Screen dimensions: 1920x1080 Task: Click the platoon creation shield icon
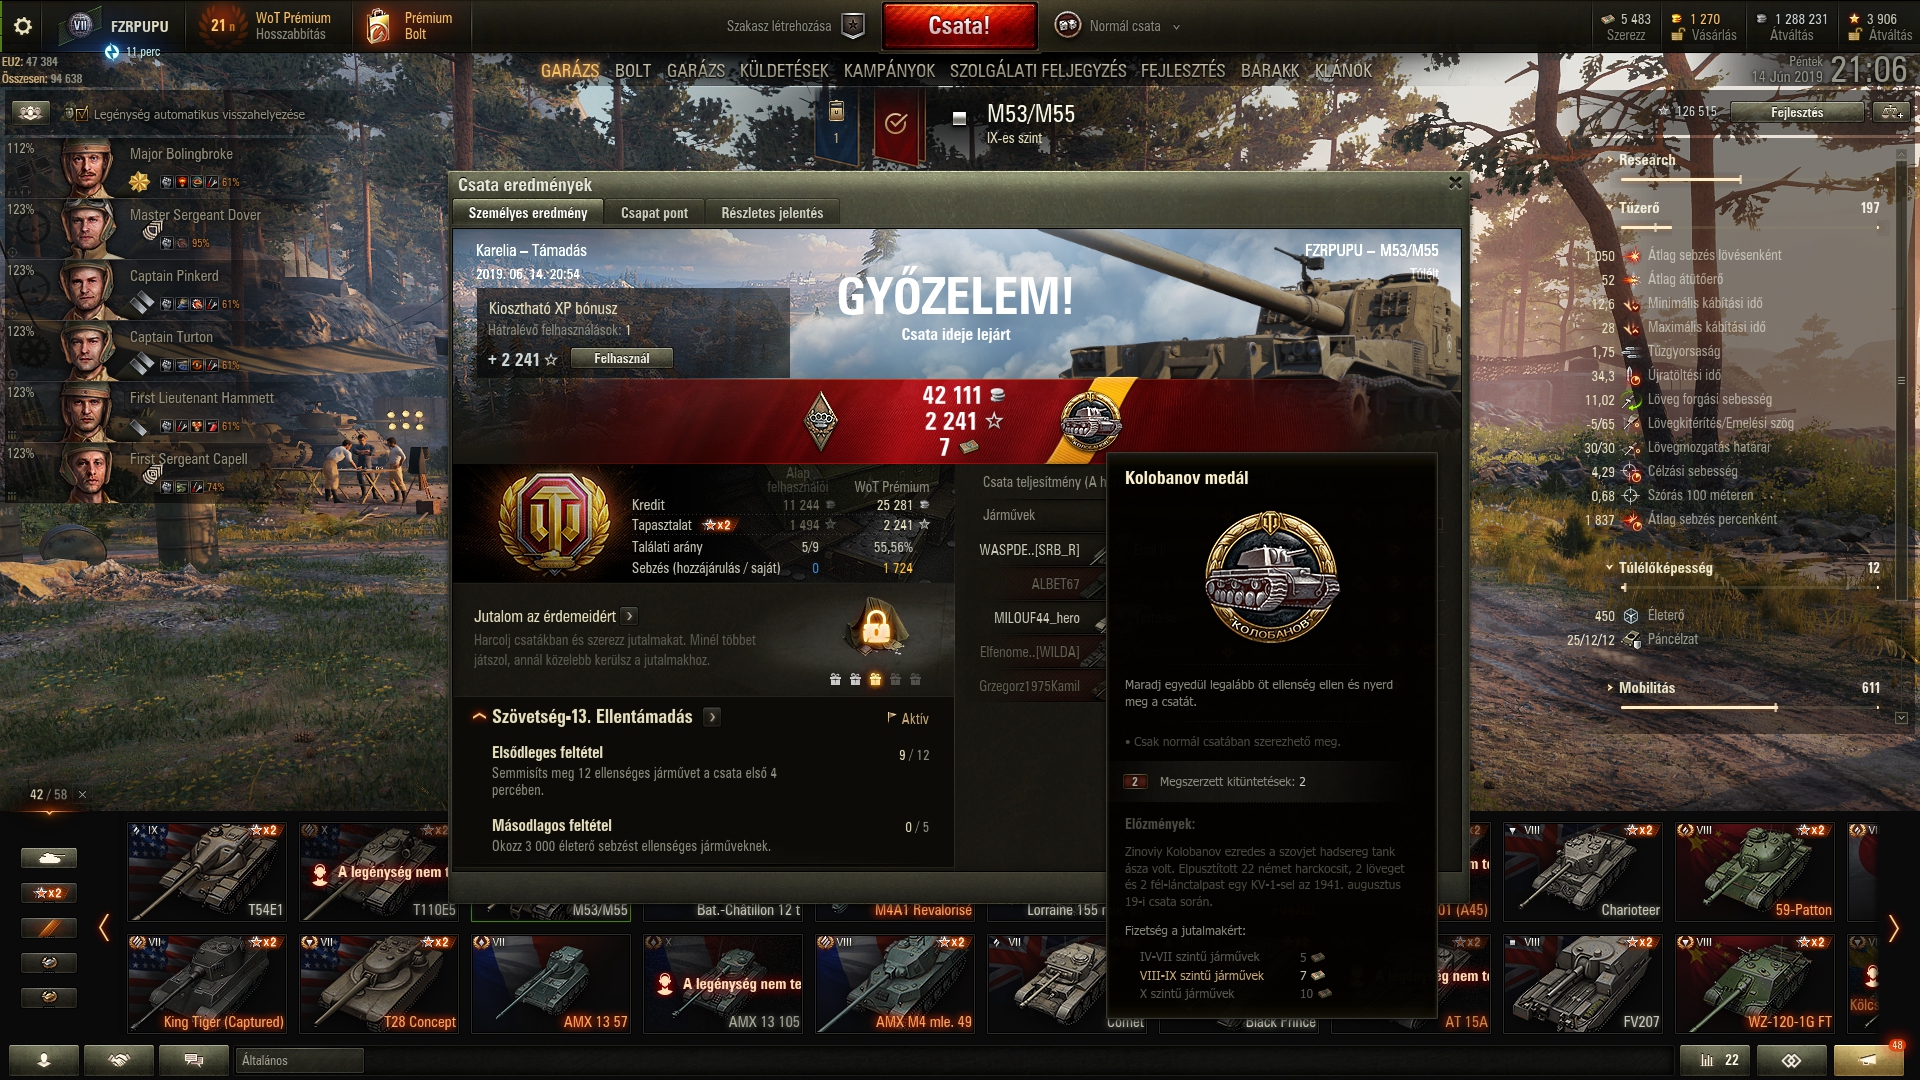click(x=853, y=26)
